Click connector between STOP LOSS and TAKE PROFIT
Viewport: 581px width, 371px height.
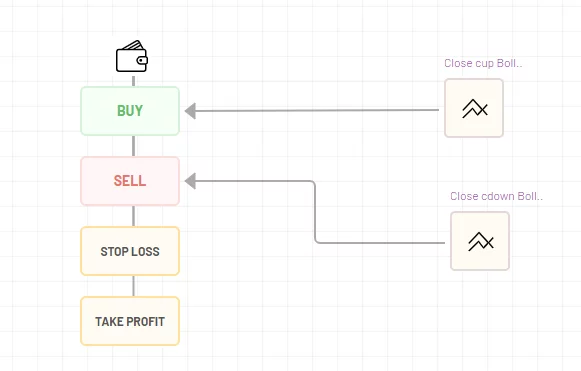pyautogui.click(x=133, y=286)
